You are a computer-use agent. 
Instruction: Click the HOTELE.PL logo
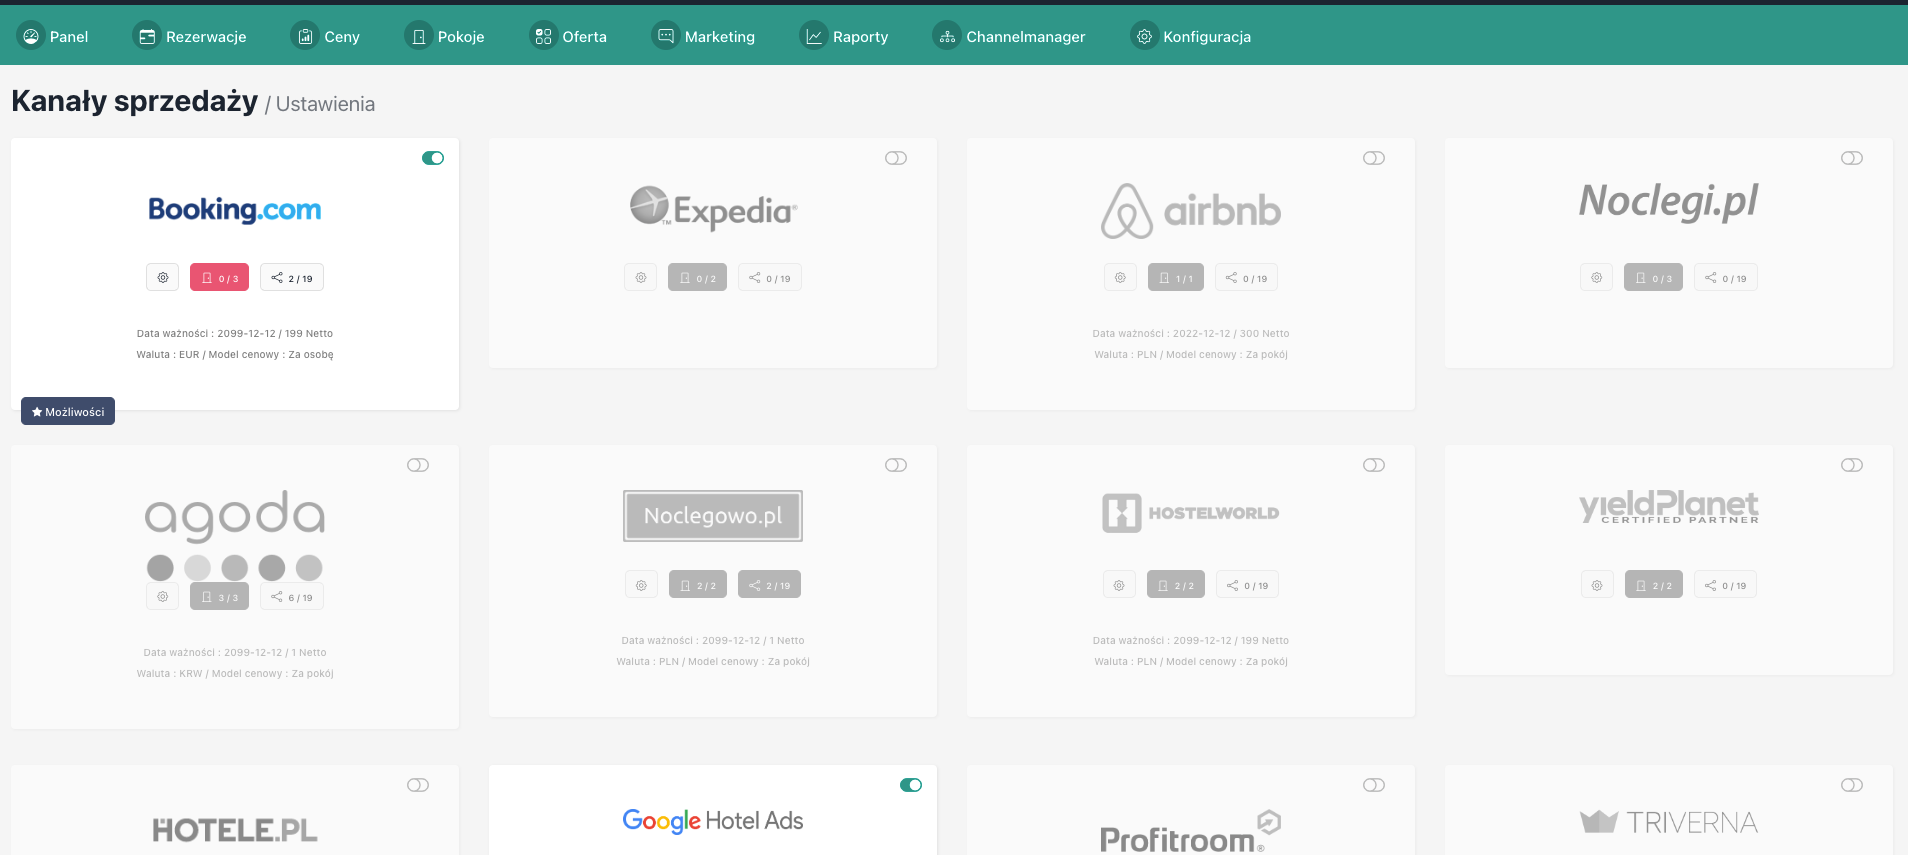point(235,830)
